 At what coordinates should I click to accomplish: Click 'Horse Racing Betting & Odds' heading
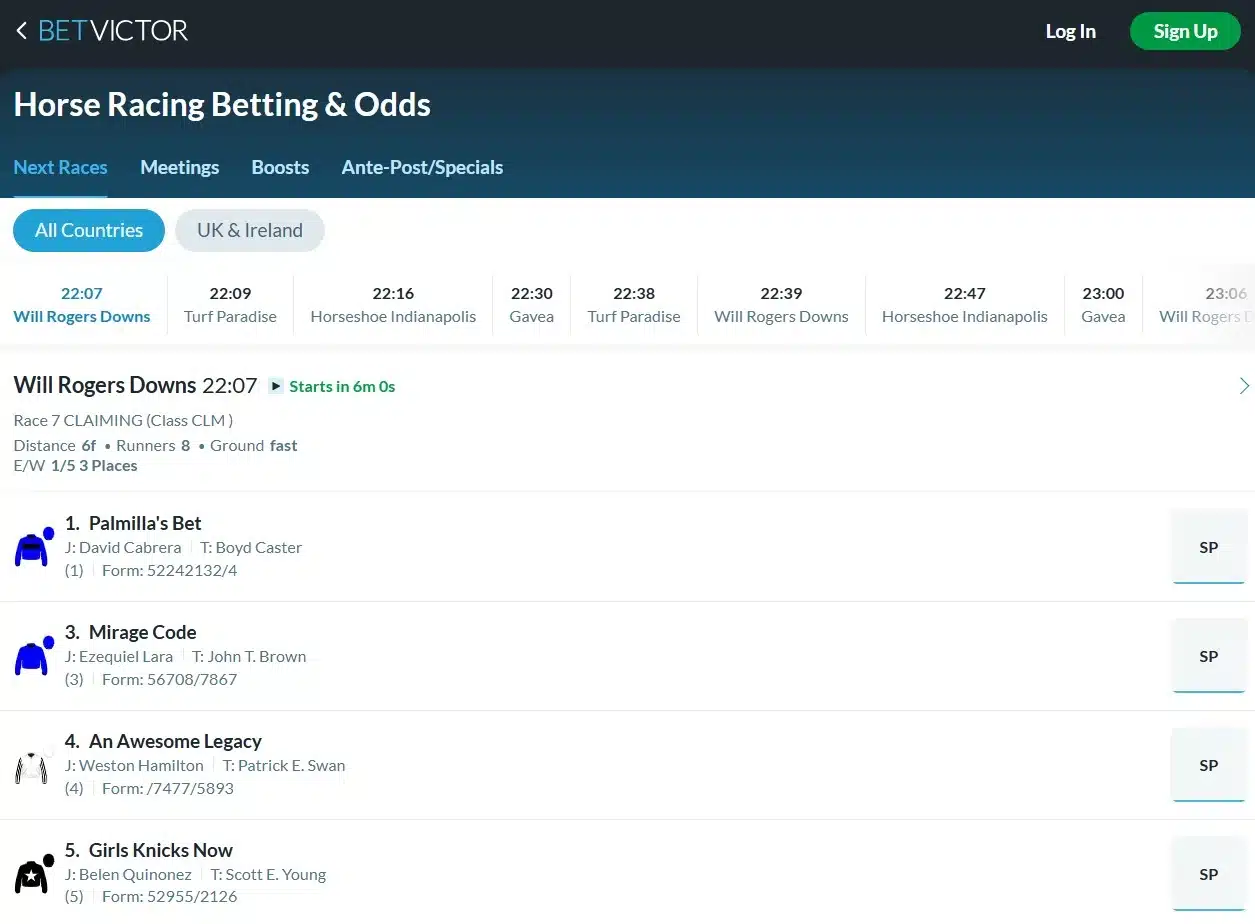point(222,104)
